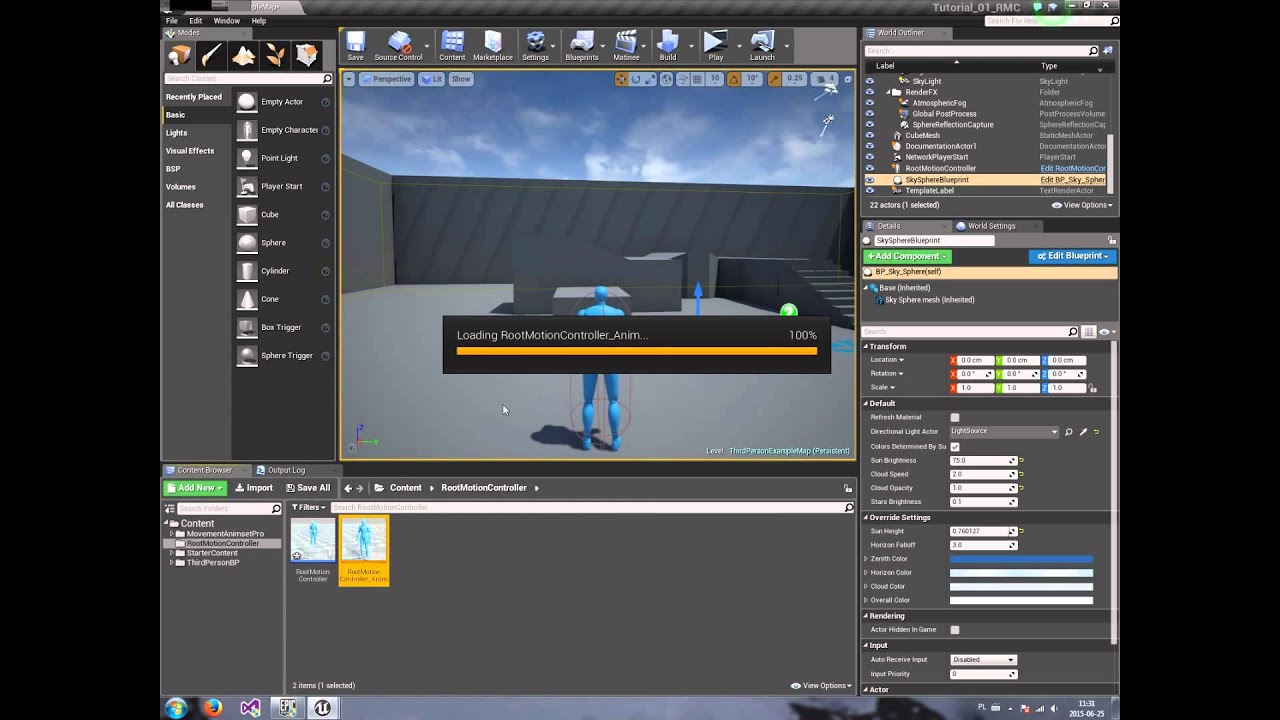Click the Sphere class icon
Screen dimensions: 1280x720
[247, 242]
